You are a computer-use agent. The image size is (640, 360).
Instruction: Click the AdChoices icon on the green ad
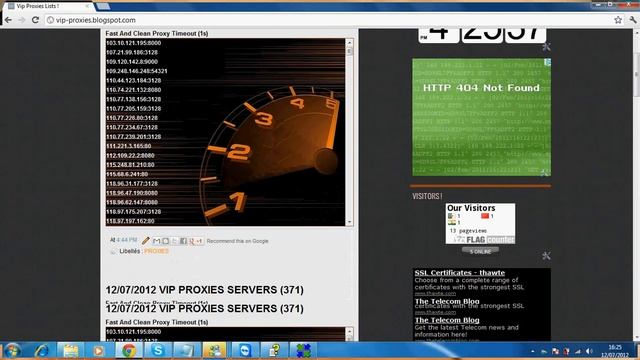547,62
